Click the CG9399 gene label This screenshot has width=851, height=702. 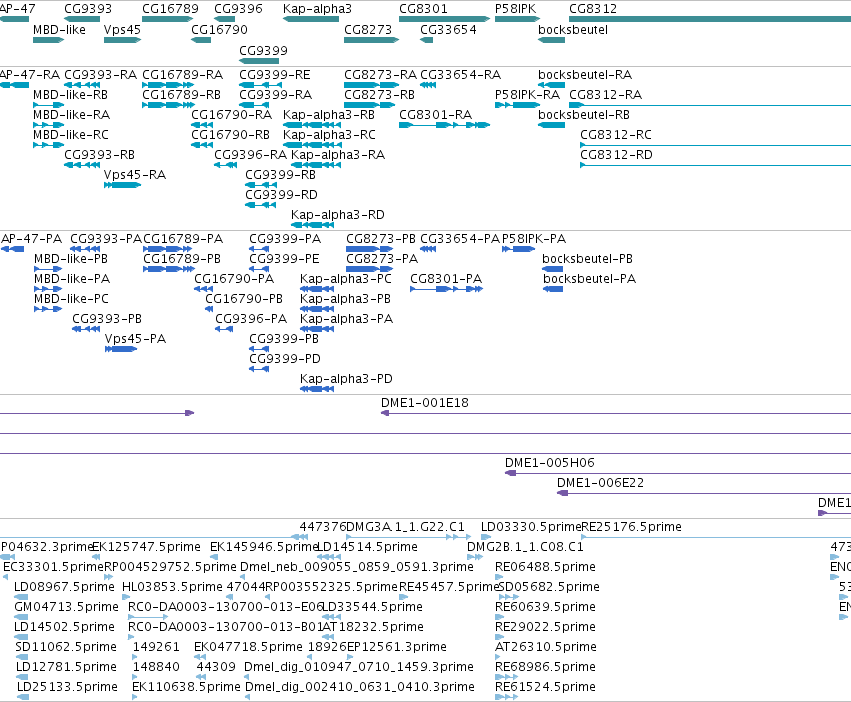pyautogui.click(x=263, y=50)
